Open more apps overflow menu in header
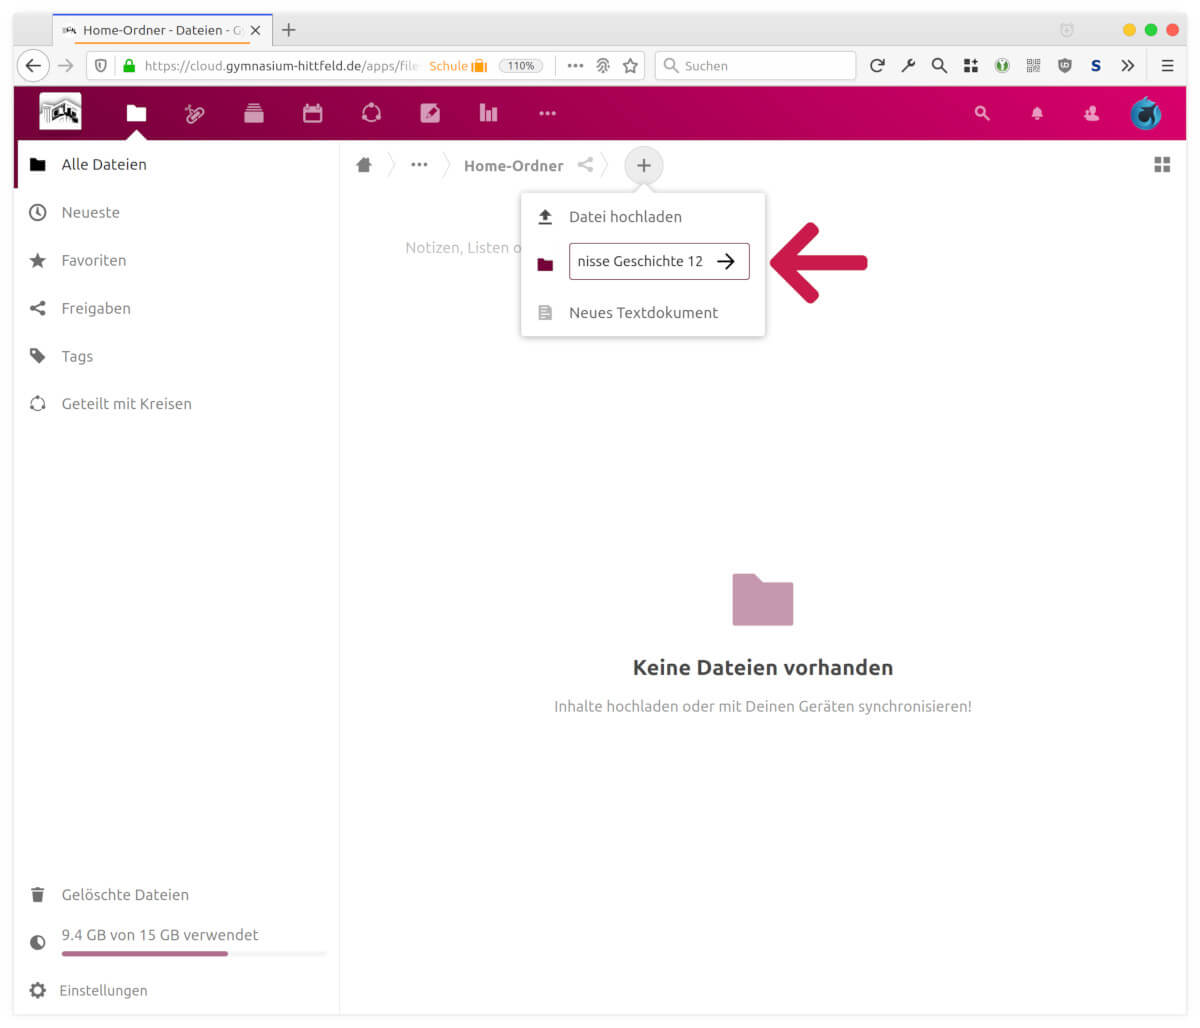 (x=547, y=113)
